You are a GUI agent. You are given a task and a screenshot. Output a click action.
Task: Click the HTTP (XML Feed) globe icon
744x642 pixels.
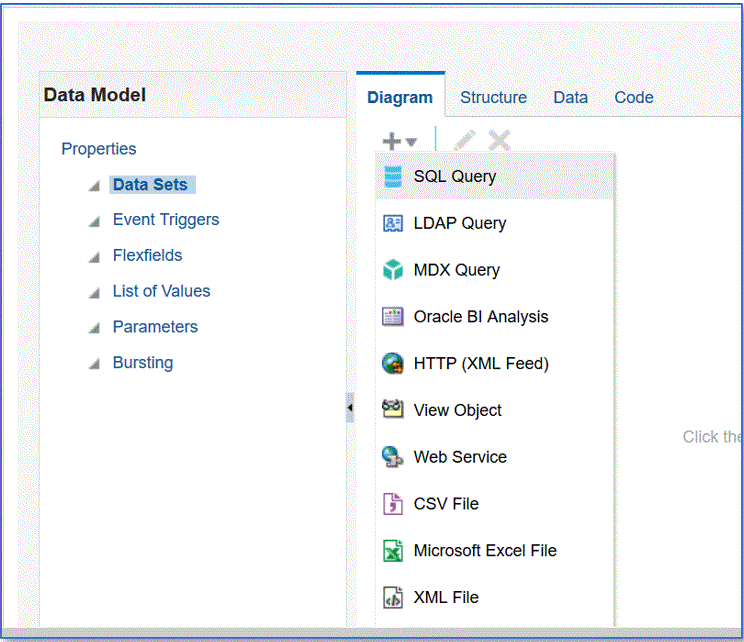(393, 364)
